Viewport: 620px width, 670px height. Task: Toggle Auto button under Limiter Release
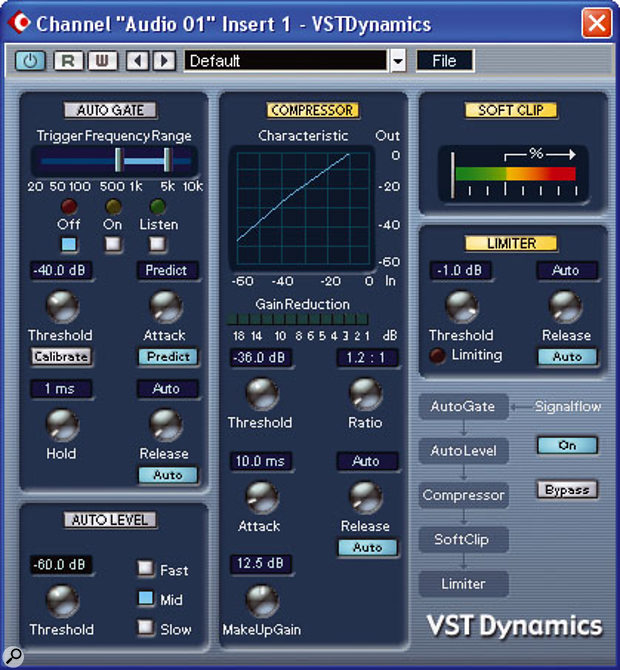pos(567,357)
